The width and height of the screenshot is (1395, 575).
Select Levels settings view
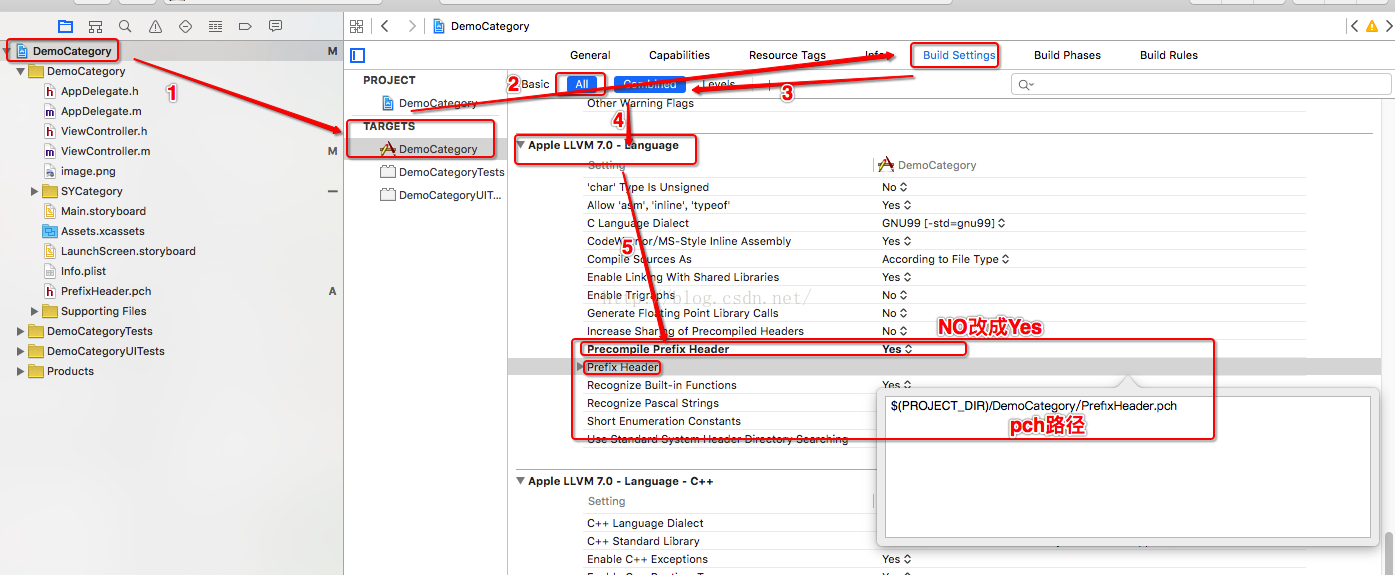718,84
